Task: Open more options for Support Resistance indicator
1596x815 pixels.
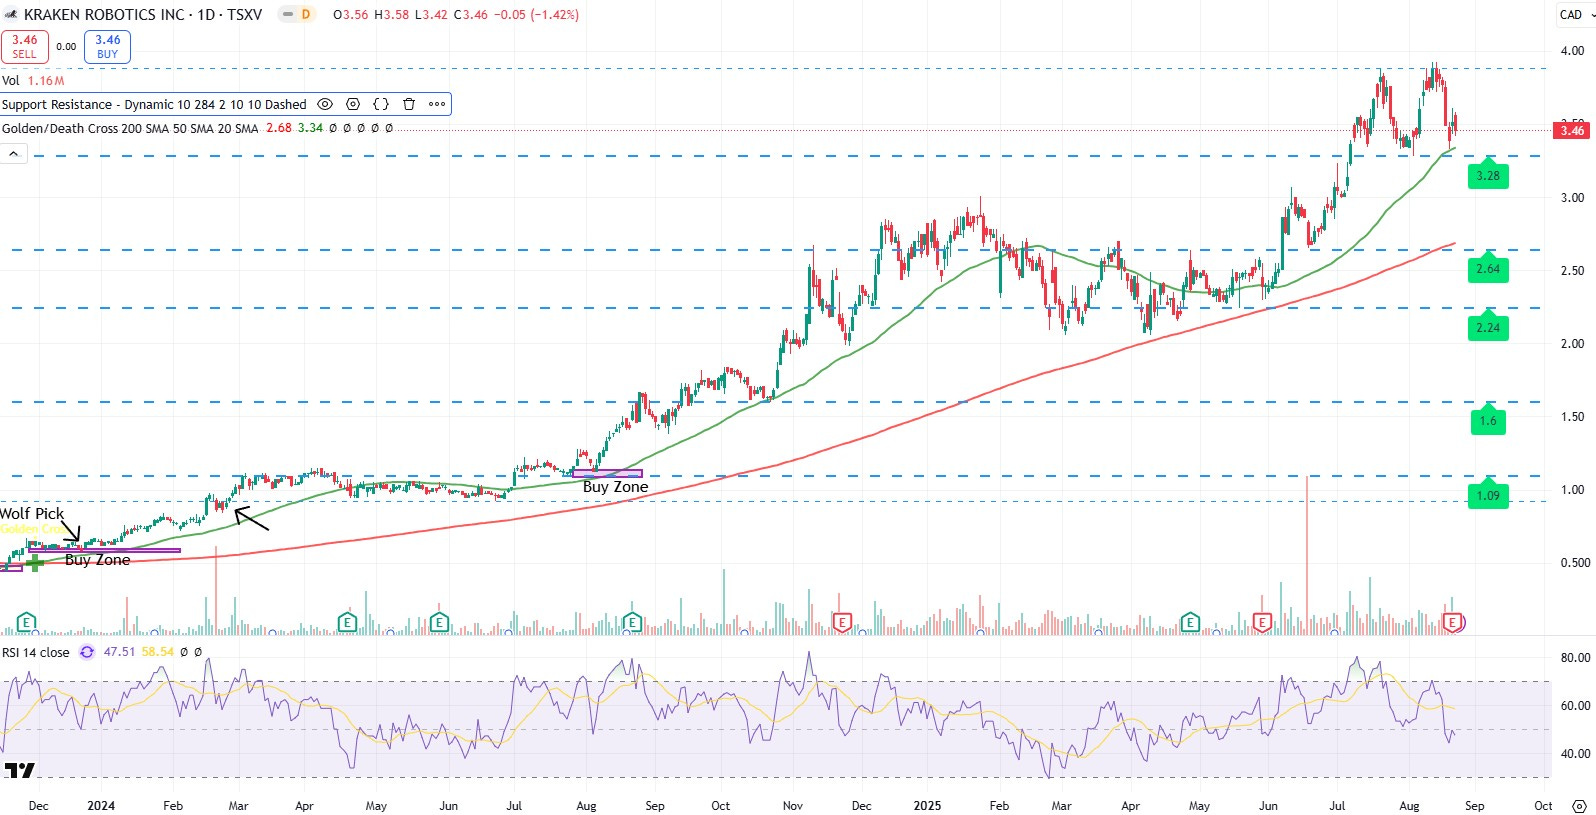Action: coord(437,104)
